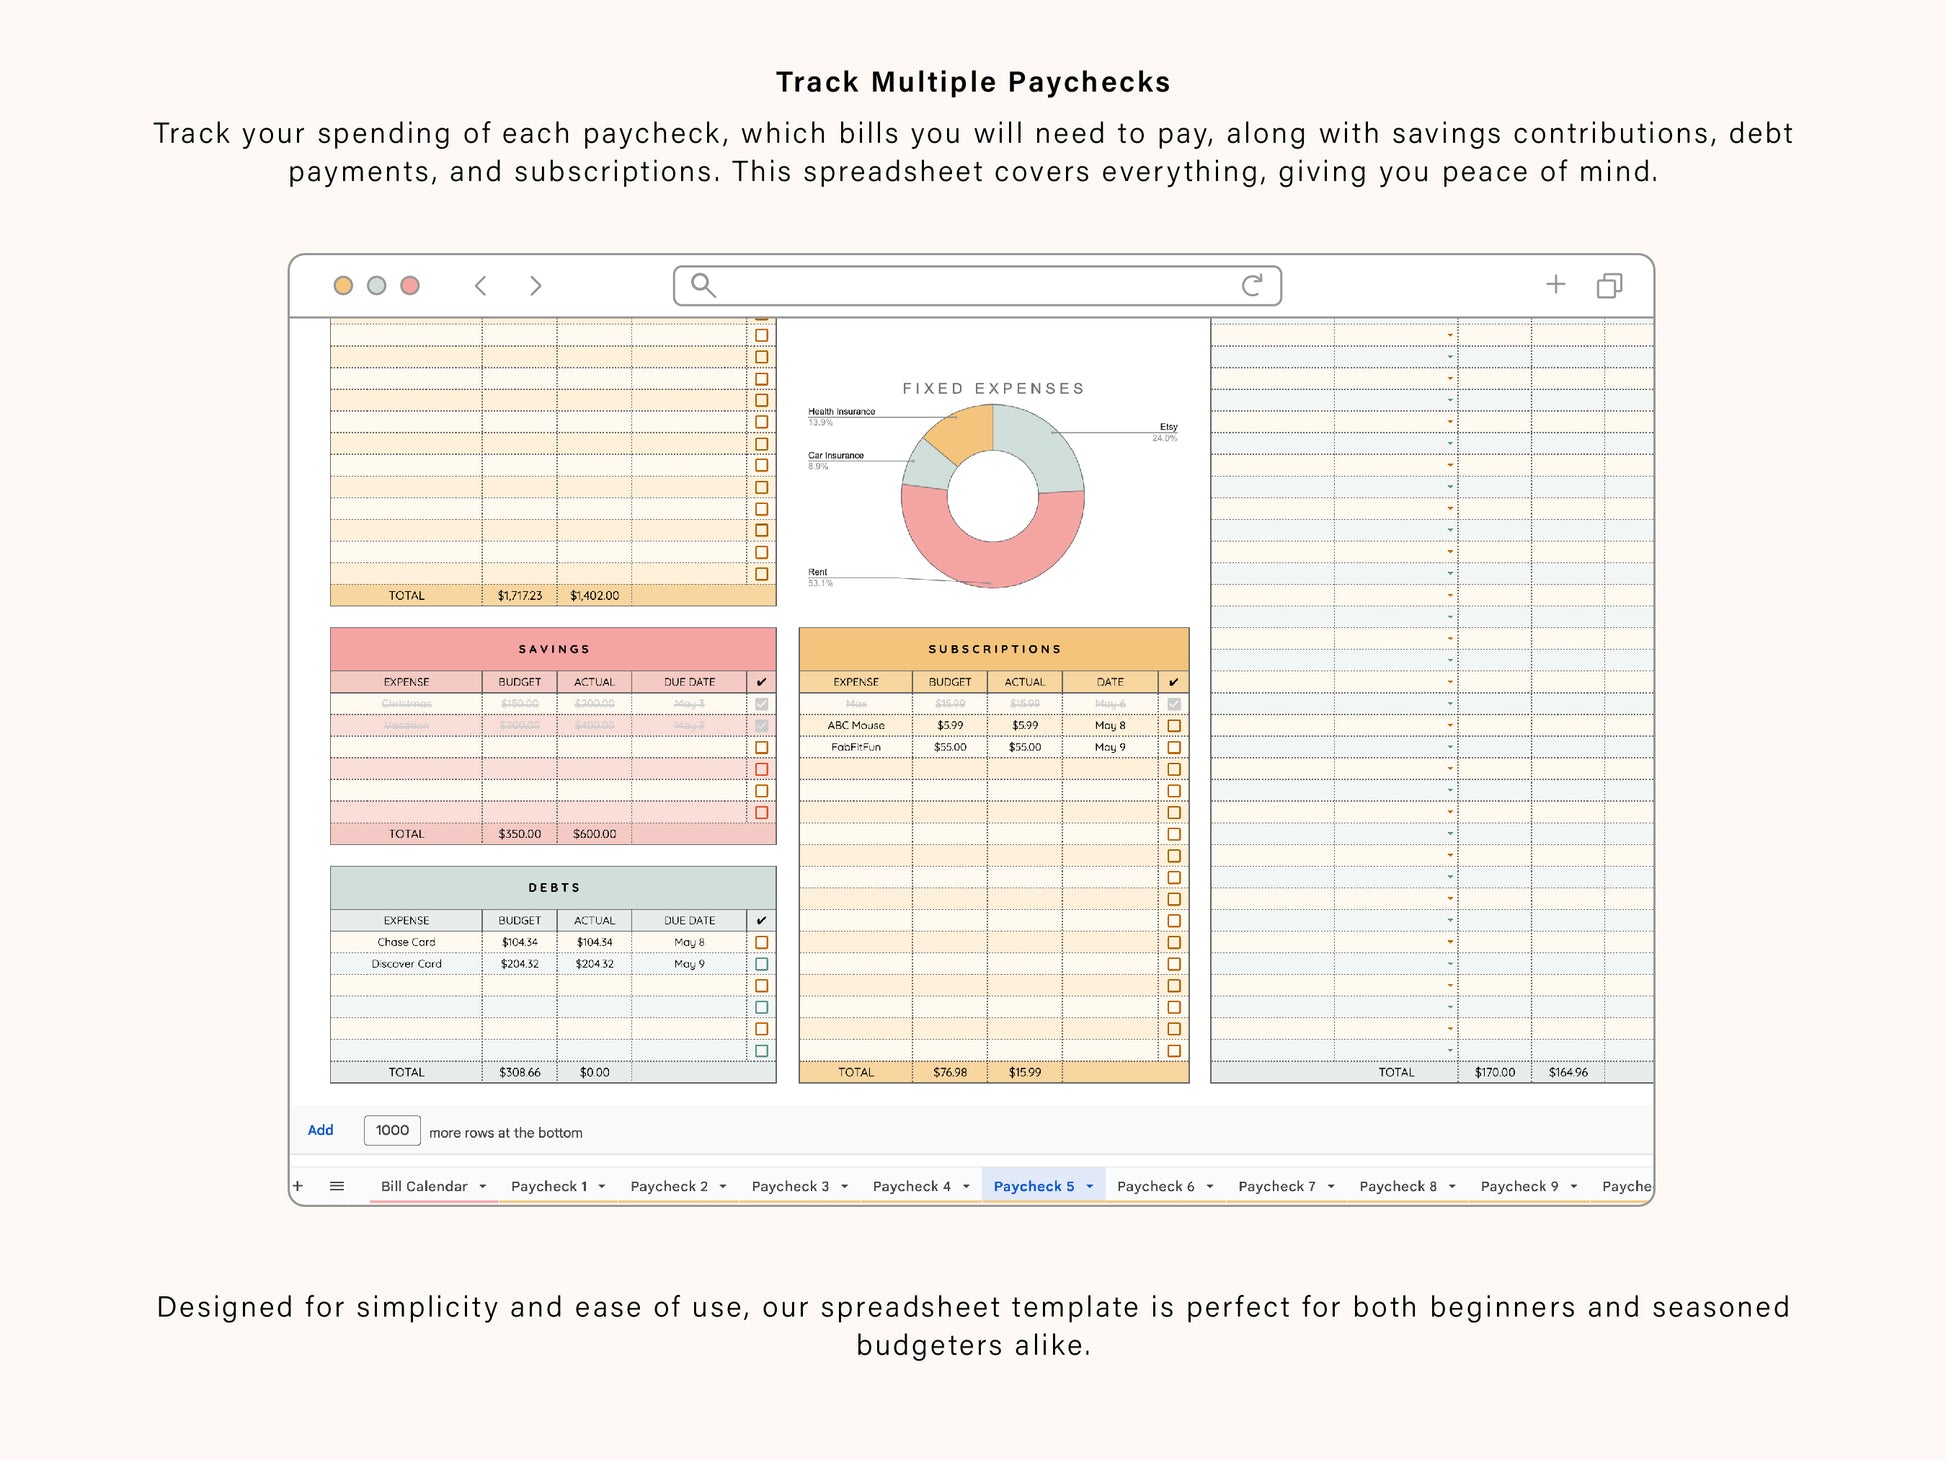Click the 1000 rows input field

(x=392, y=1130)
